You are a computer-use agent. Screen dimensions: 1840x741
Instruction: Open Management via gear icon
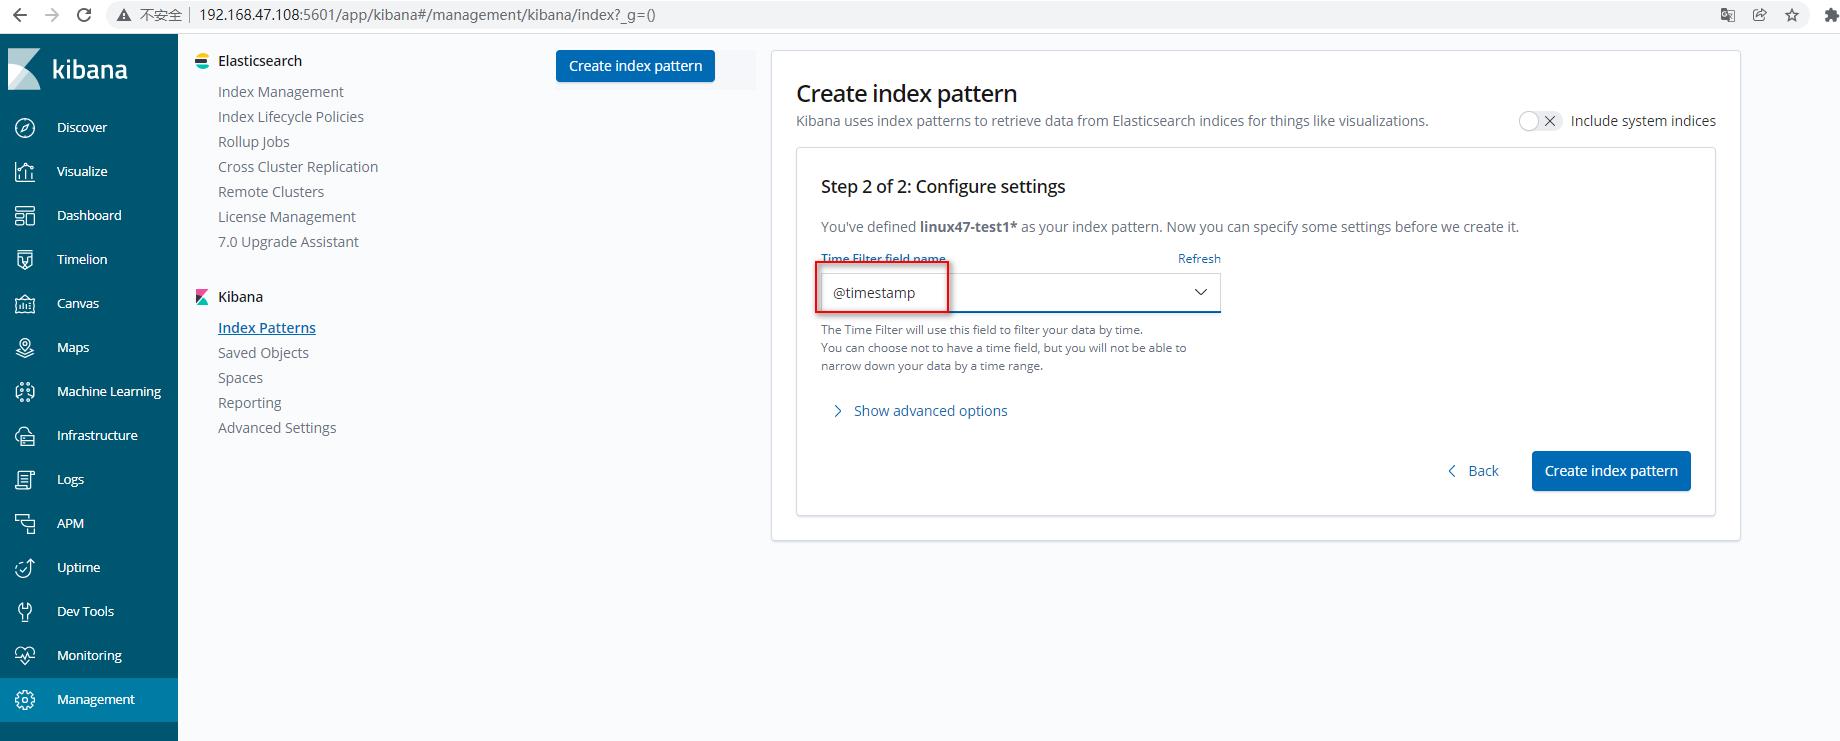tap(25, 699)
